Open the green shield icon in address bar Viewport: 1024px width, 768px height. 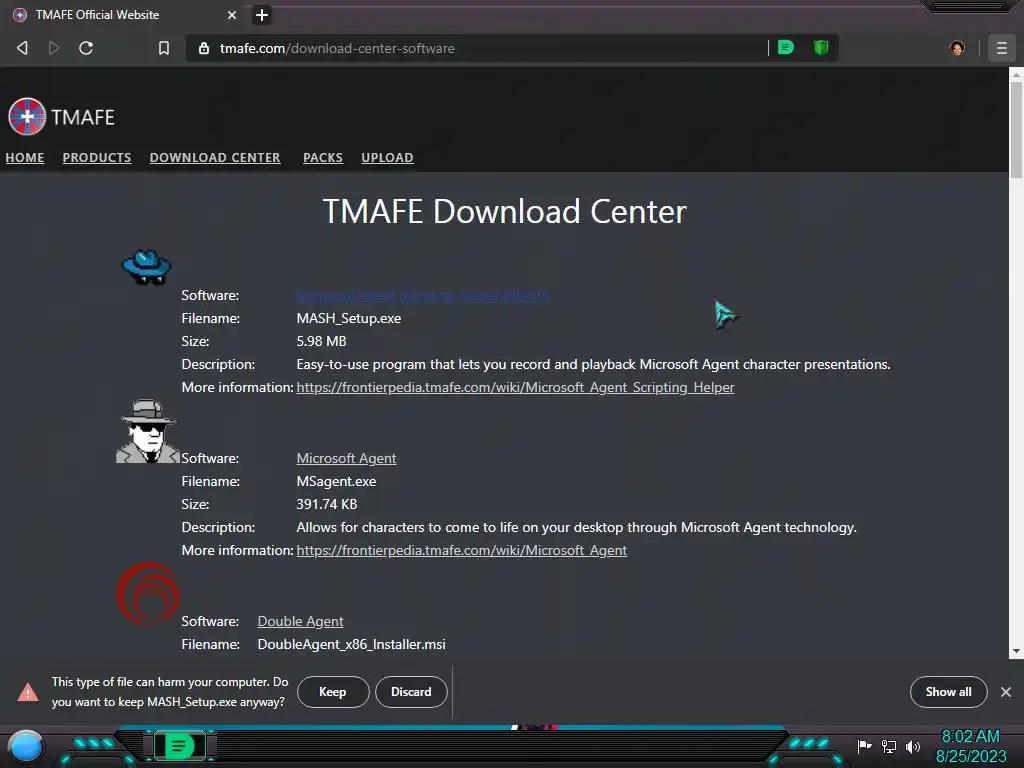coord(821,47)
